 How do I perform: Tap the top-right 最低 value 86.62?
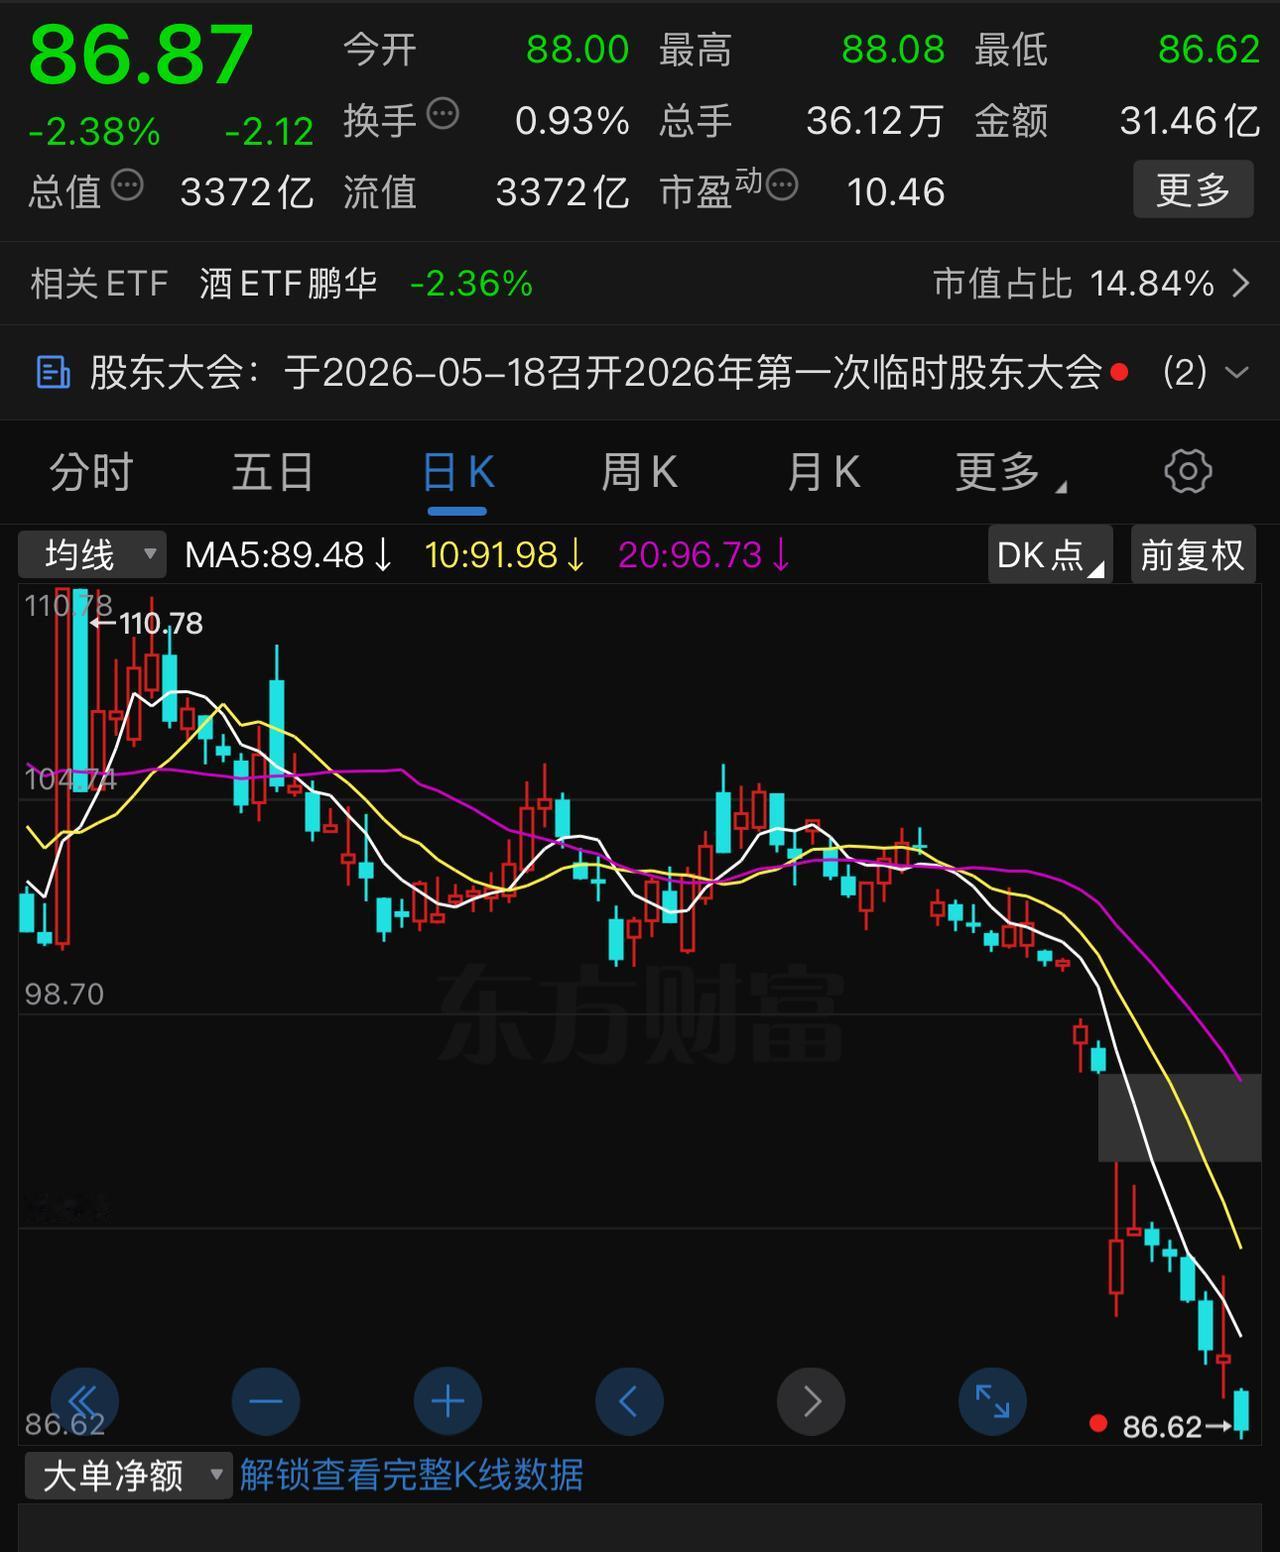click(x=1209, y=49)
